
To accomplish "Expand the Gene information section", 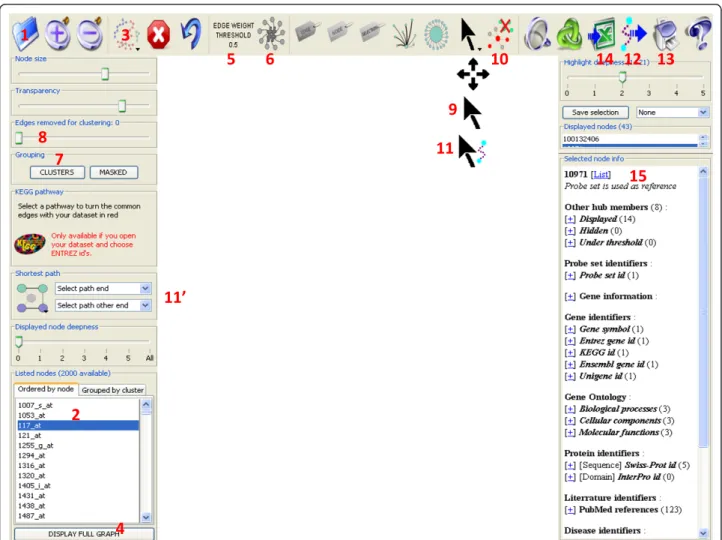I will pyautogui.click(x=570, y=296).
